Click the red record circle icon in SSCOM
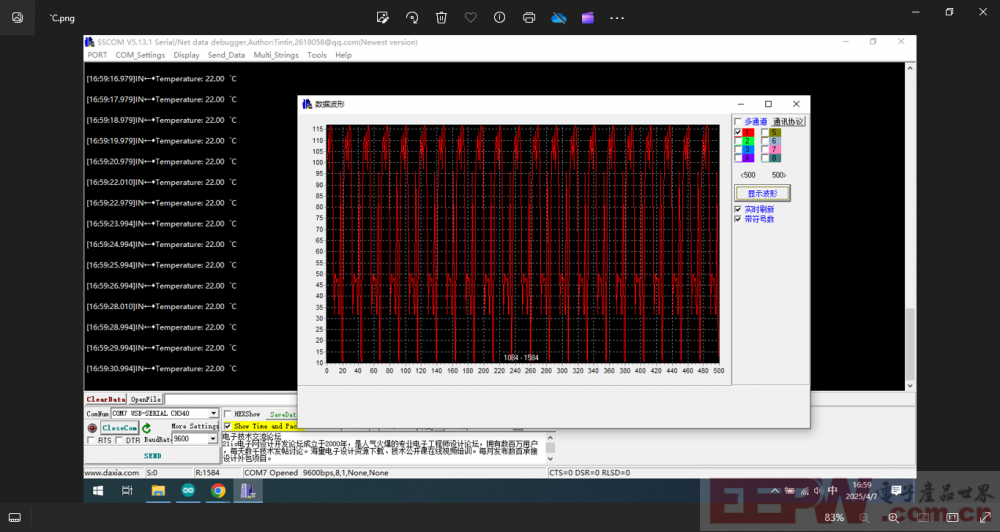Screen dimensions: 1000x532 click(x=92, y=428)
